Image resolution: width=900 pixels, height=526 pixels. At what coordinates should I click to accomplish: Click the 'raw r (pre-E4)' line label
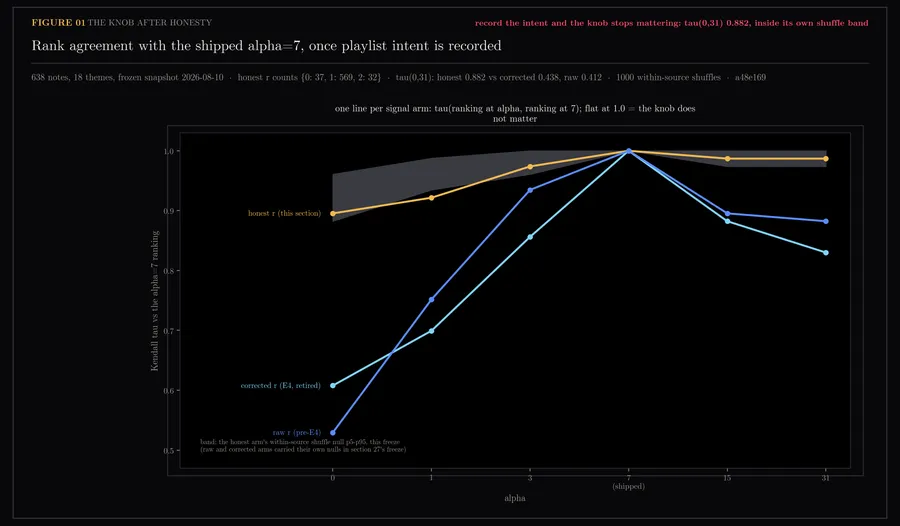tap(297, 432)
